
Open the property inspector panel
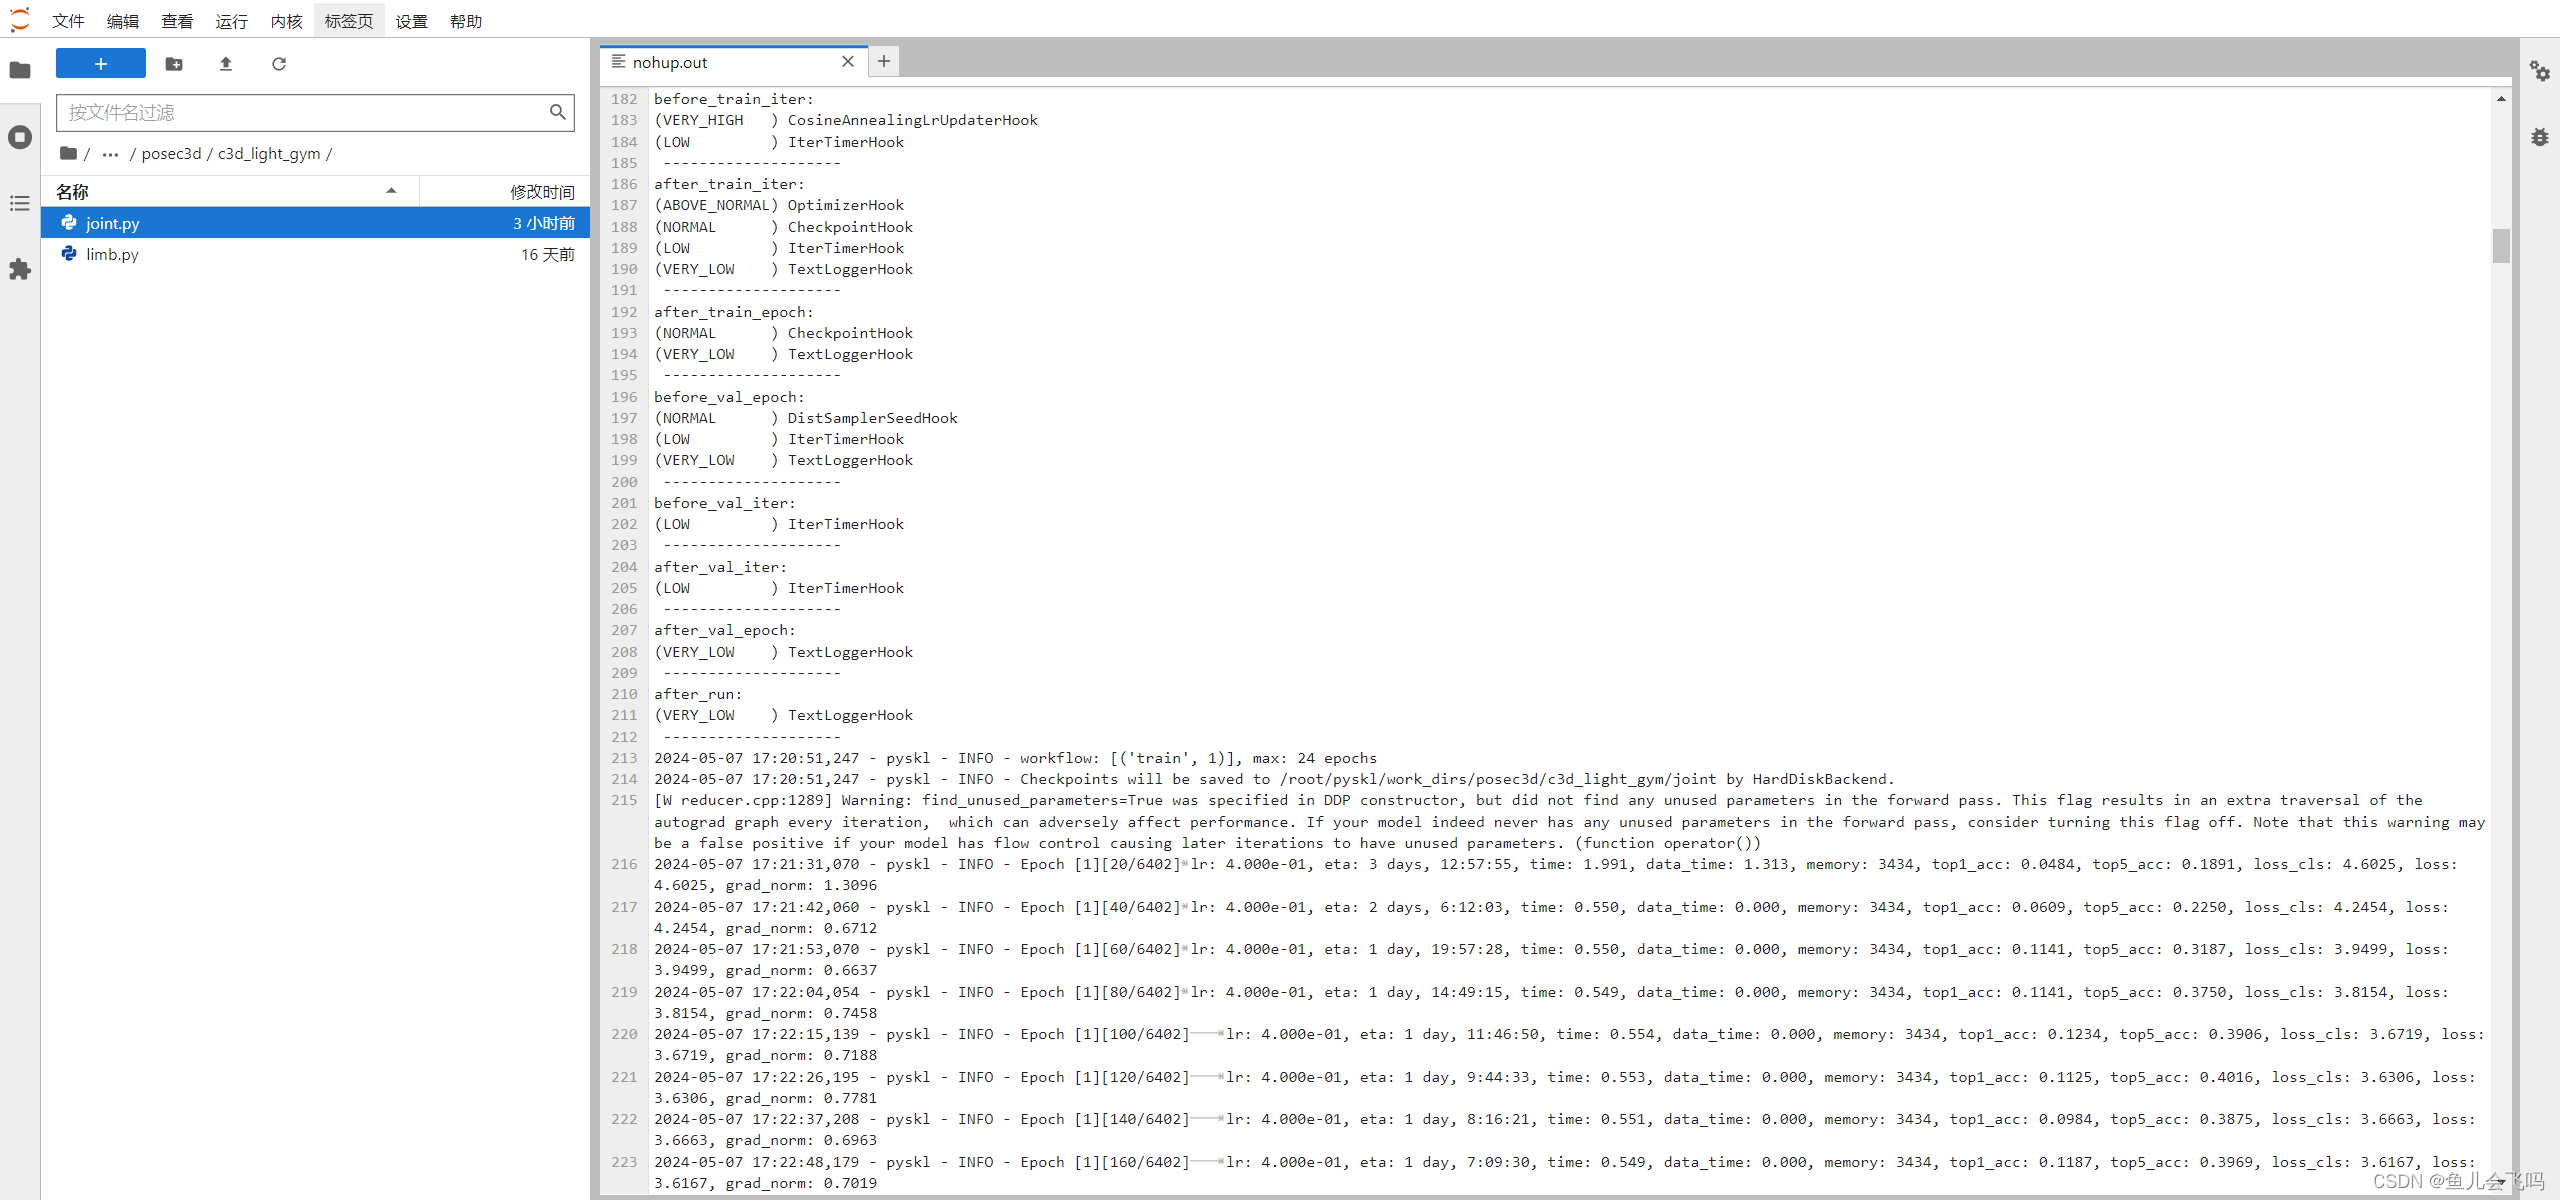tap(2541, 71)
